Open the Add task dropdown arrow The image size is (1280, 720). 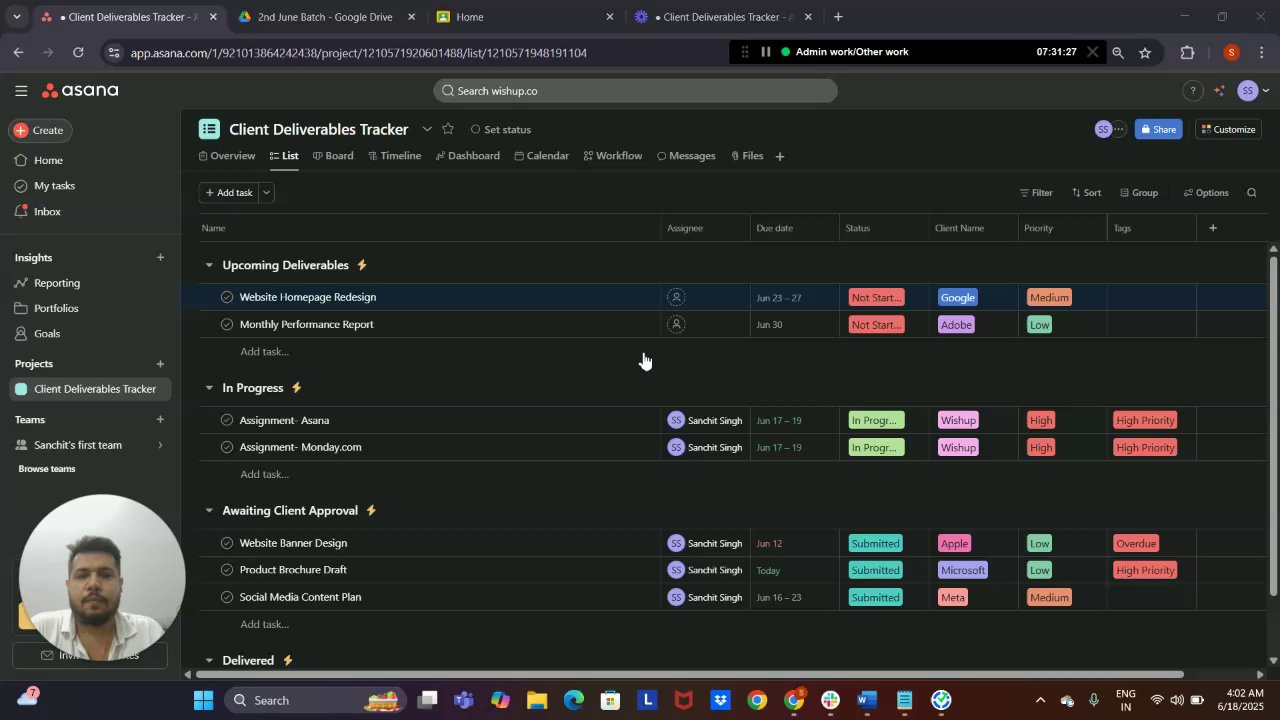[266, 193]
